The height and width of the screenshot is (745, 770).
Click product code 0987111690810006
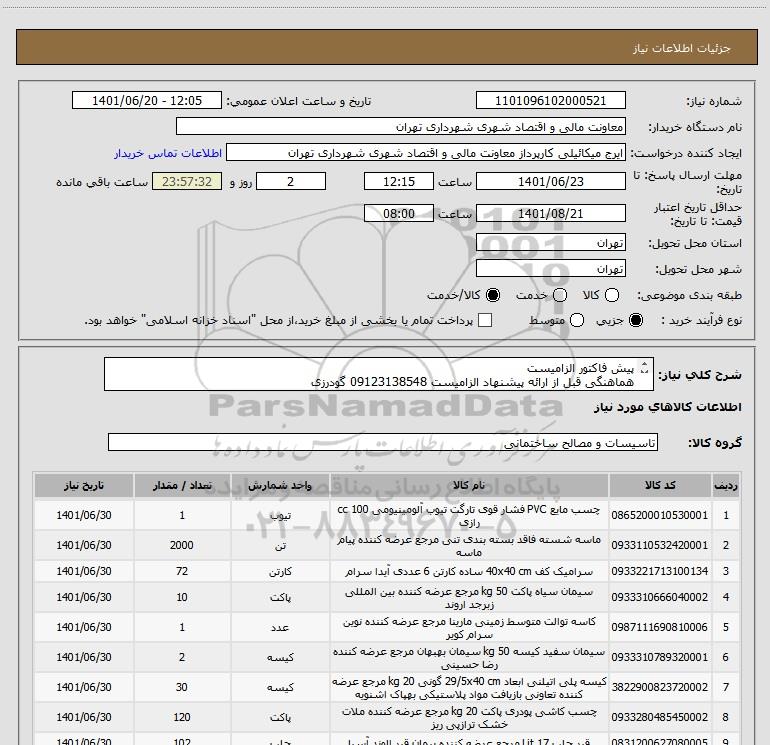660,627
